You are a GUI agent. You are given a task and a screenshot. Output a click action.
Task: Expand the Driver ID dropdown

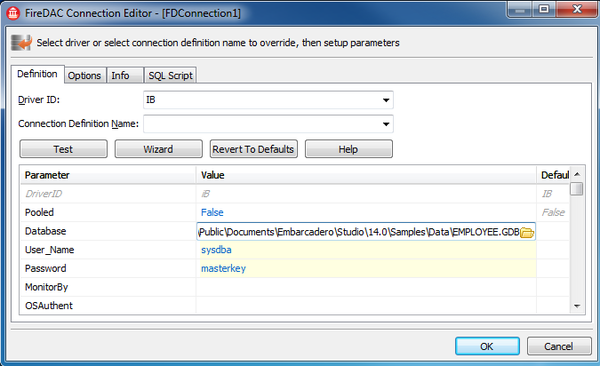point(386,100)
